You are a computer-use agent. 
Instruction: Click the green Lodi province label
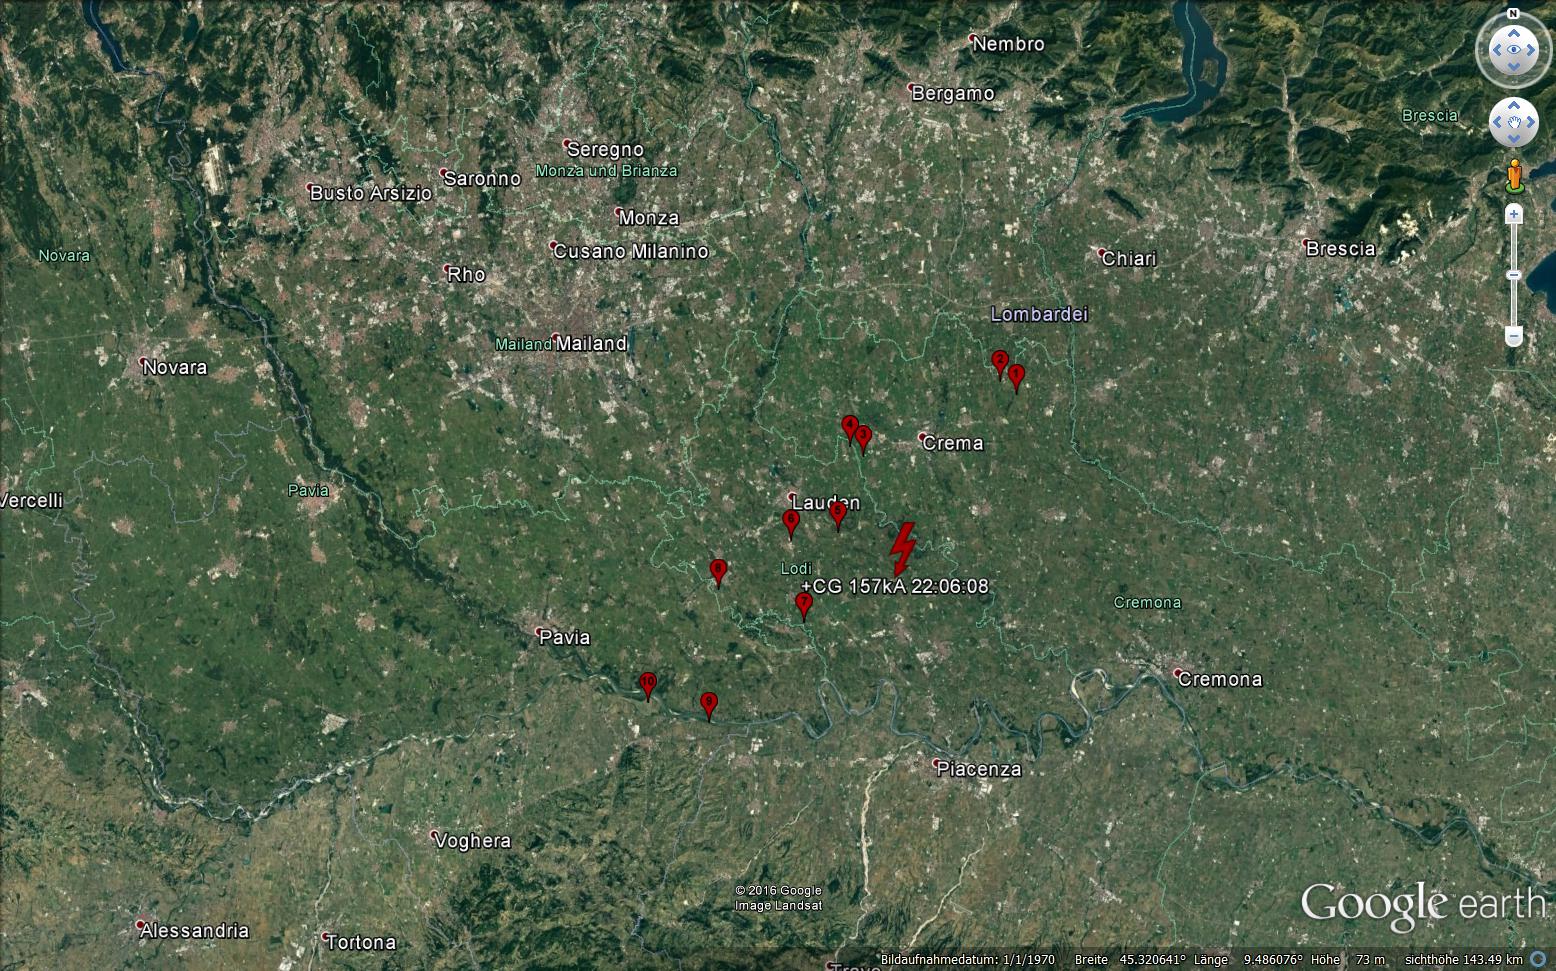[796, 569]
